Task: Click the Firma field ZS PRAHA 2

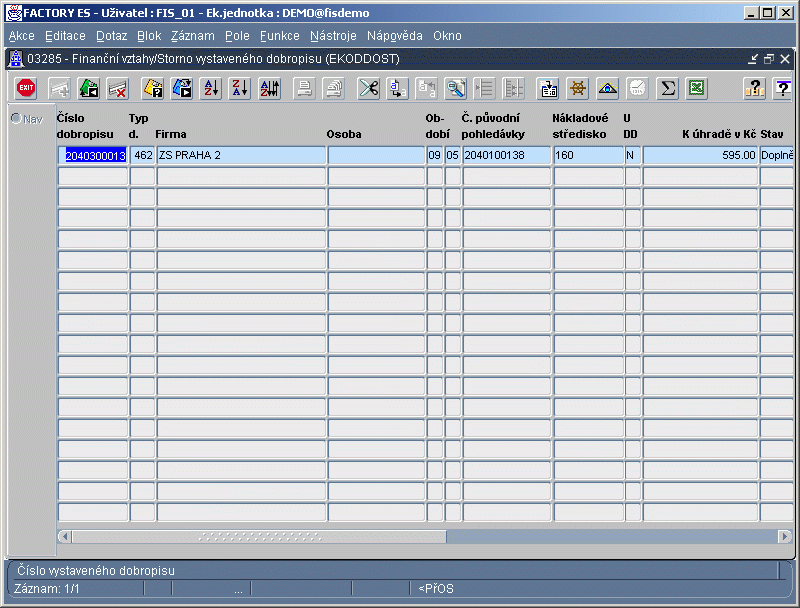Action: click(x=241, y=155)
